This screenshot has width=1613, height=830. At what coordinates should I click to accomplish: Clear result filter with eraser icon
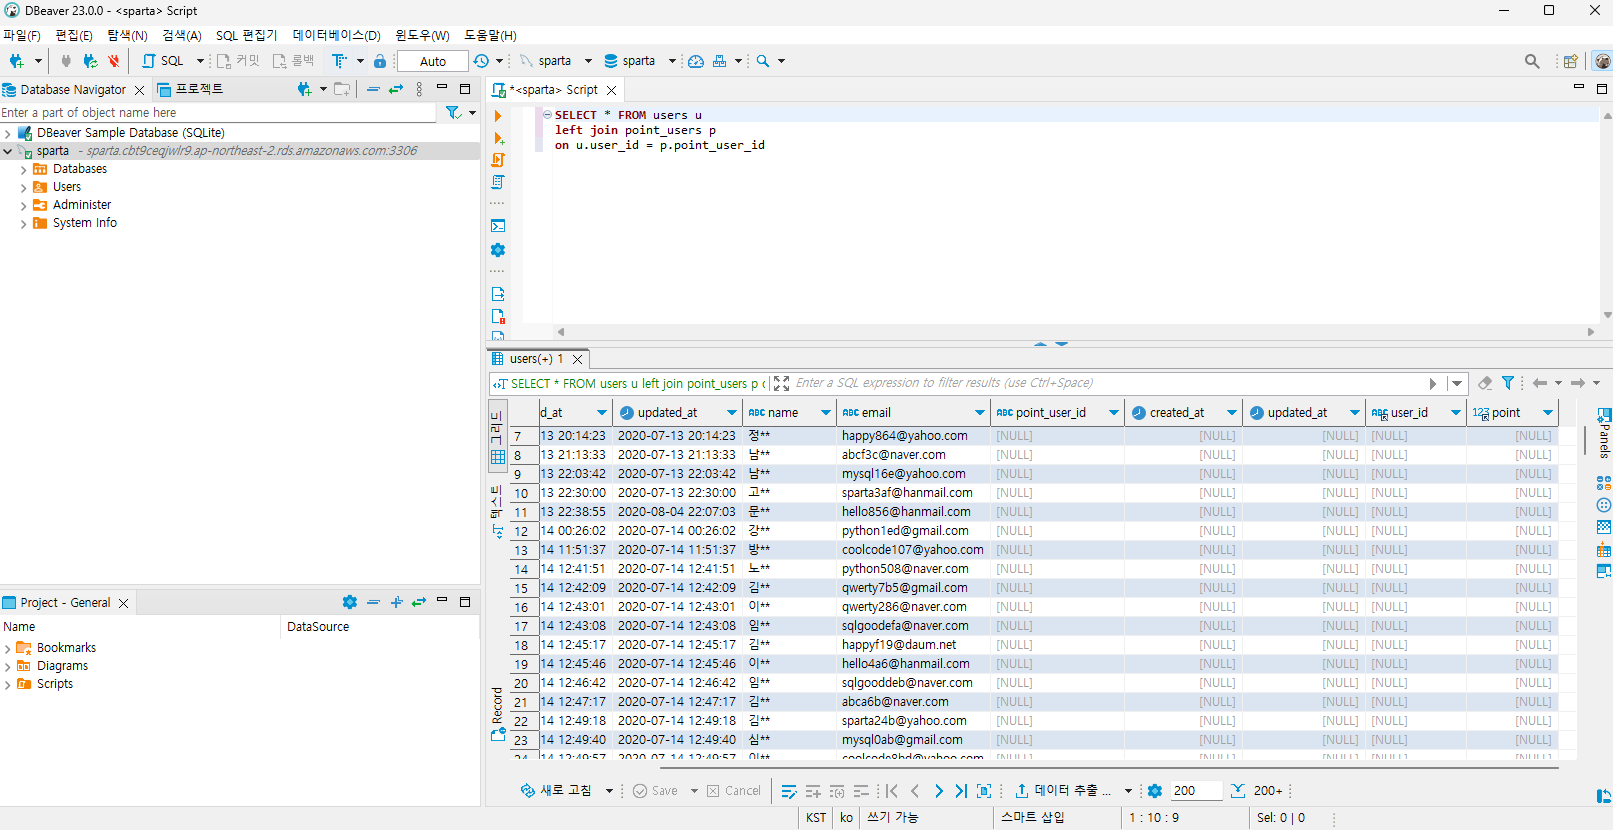pyautogui.click(x=1485, y=383)
